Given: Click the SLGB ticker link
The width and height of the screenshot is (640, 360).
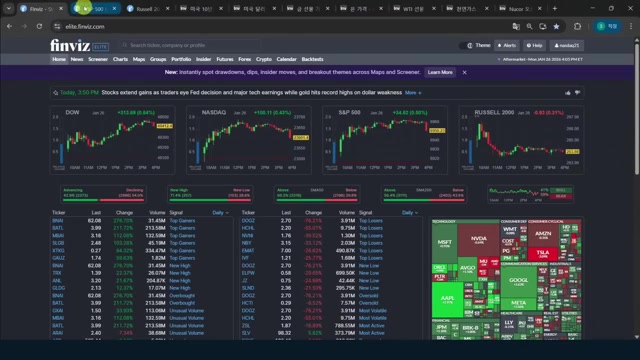Looking at the screenshot, I should [58, 243].
